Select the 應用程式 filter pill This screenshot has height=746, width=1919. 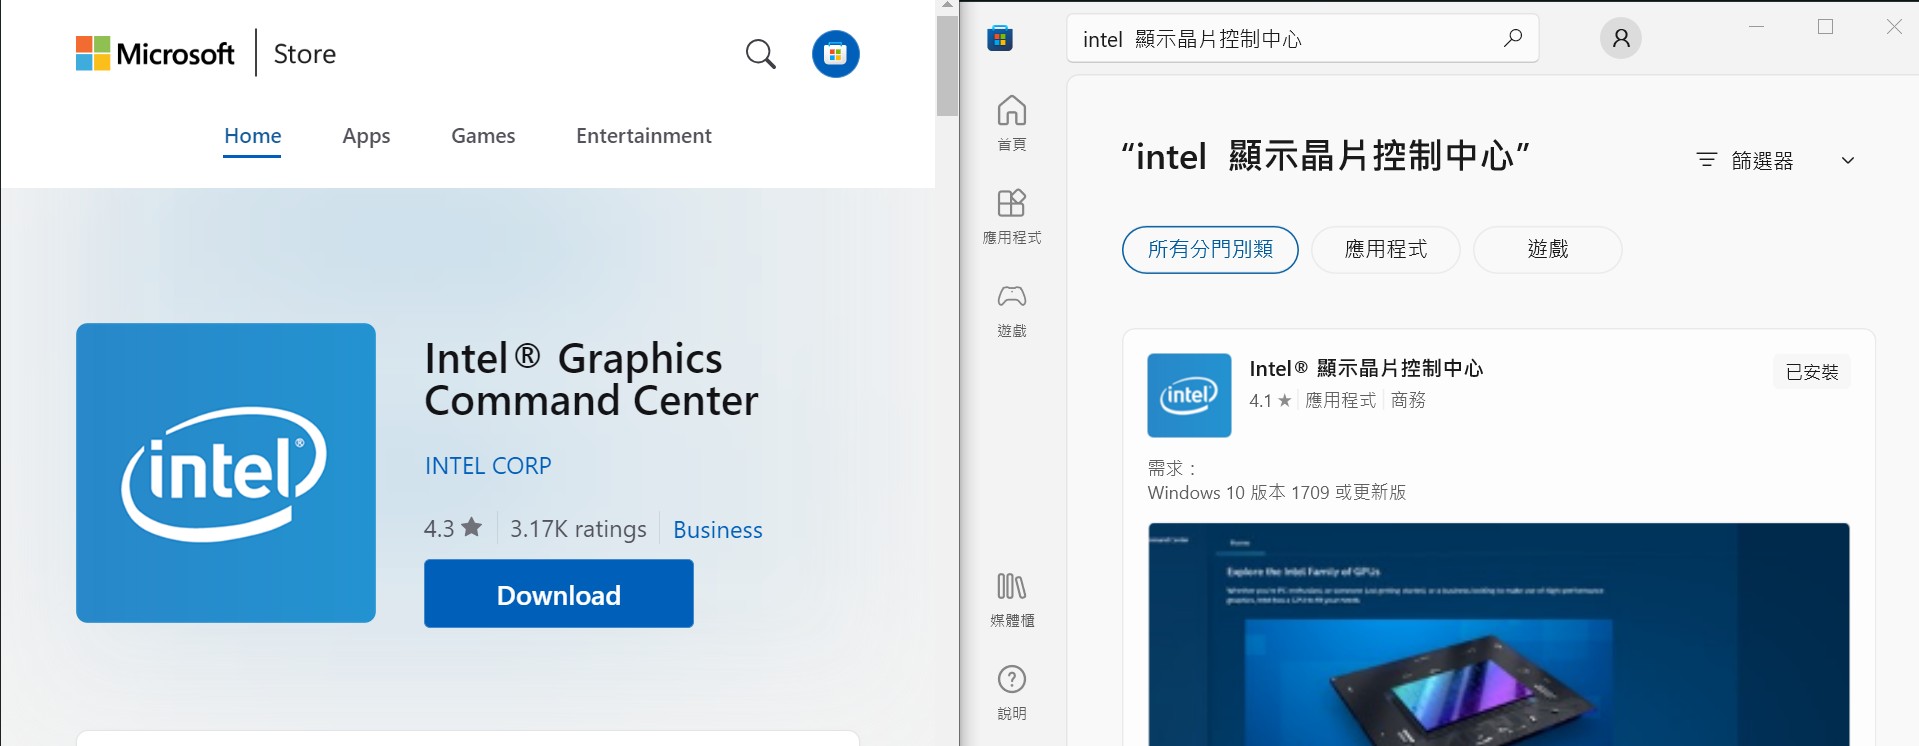(1386, 249)
